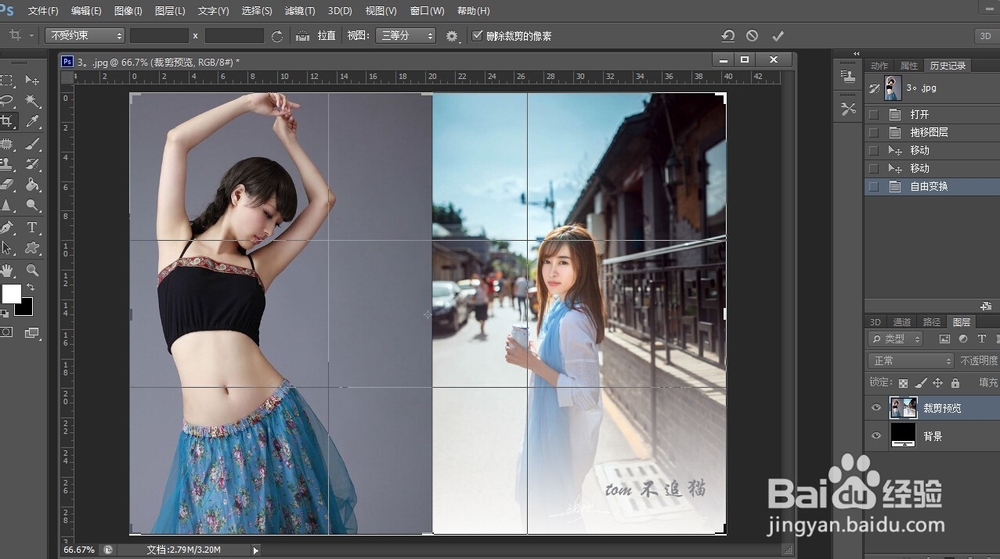
Task: Lock all padlock icon
Action: [955, 383]
